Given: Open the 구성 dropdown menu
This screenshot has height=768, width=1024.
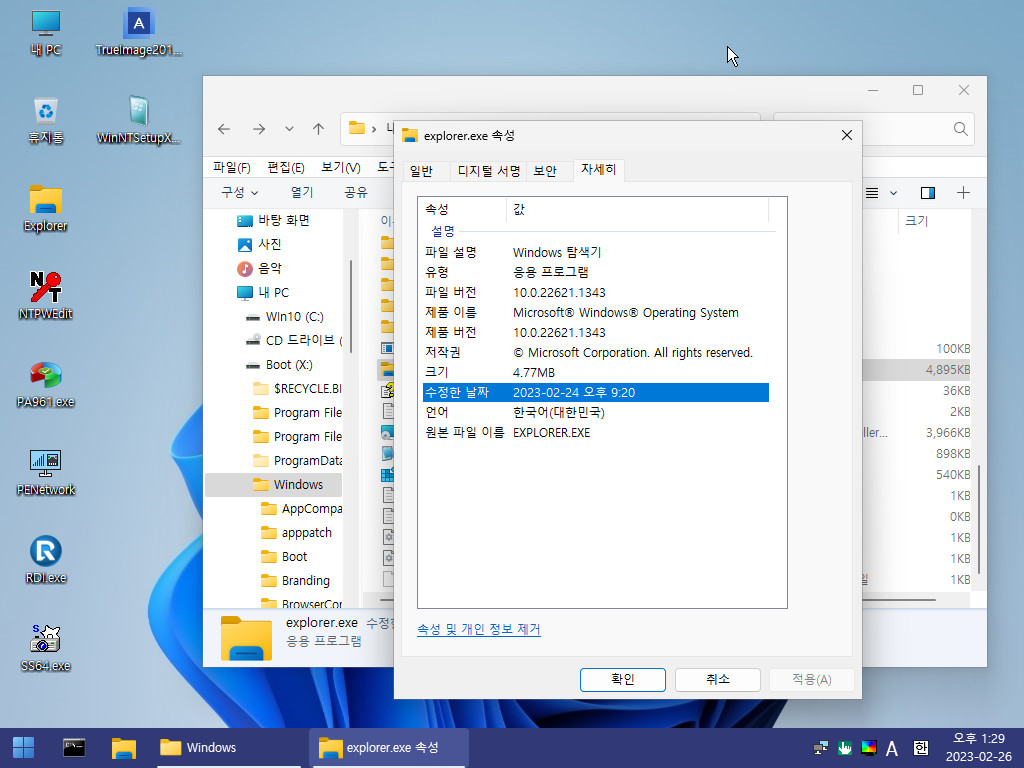Looking at the screenshot, I should coord(240,193).
